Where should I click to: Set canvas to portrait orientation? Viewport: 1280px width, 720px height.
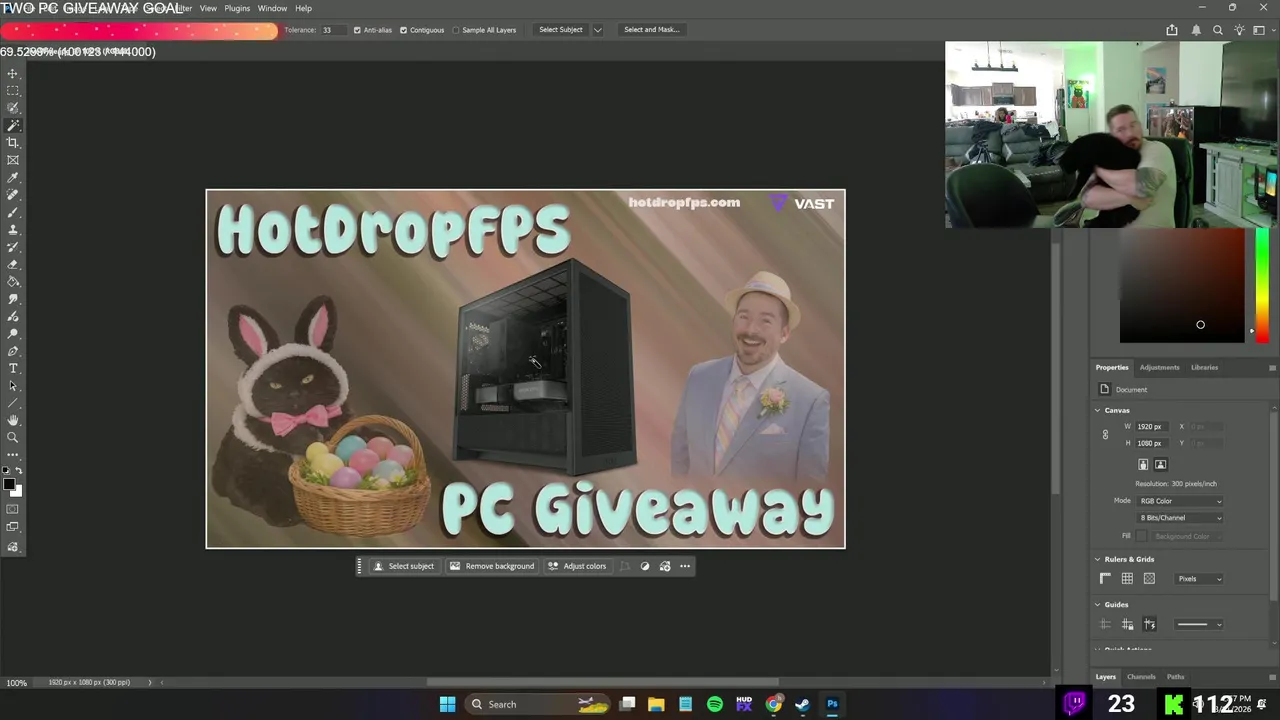click(1143, 464)
